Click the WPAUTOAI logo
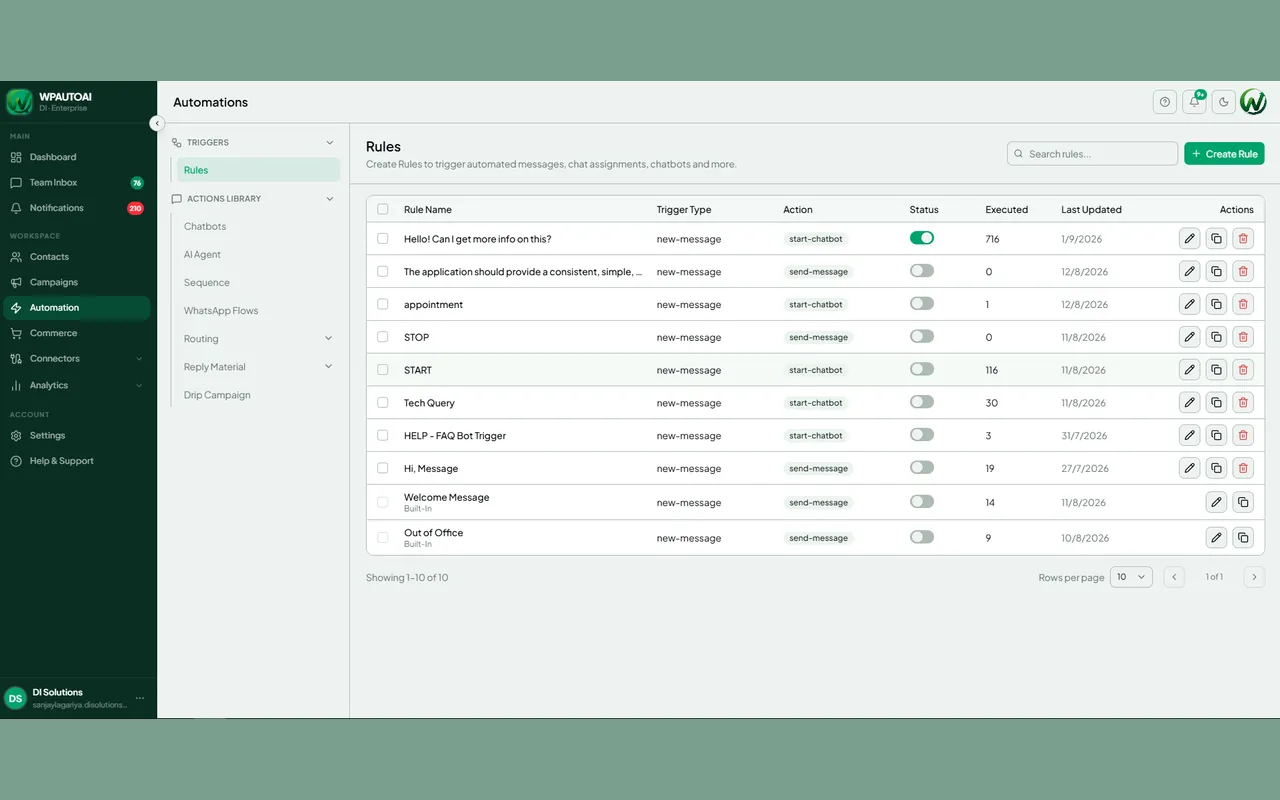The height and width of the screenshot is (800, 1280). [20, 102]
